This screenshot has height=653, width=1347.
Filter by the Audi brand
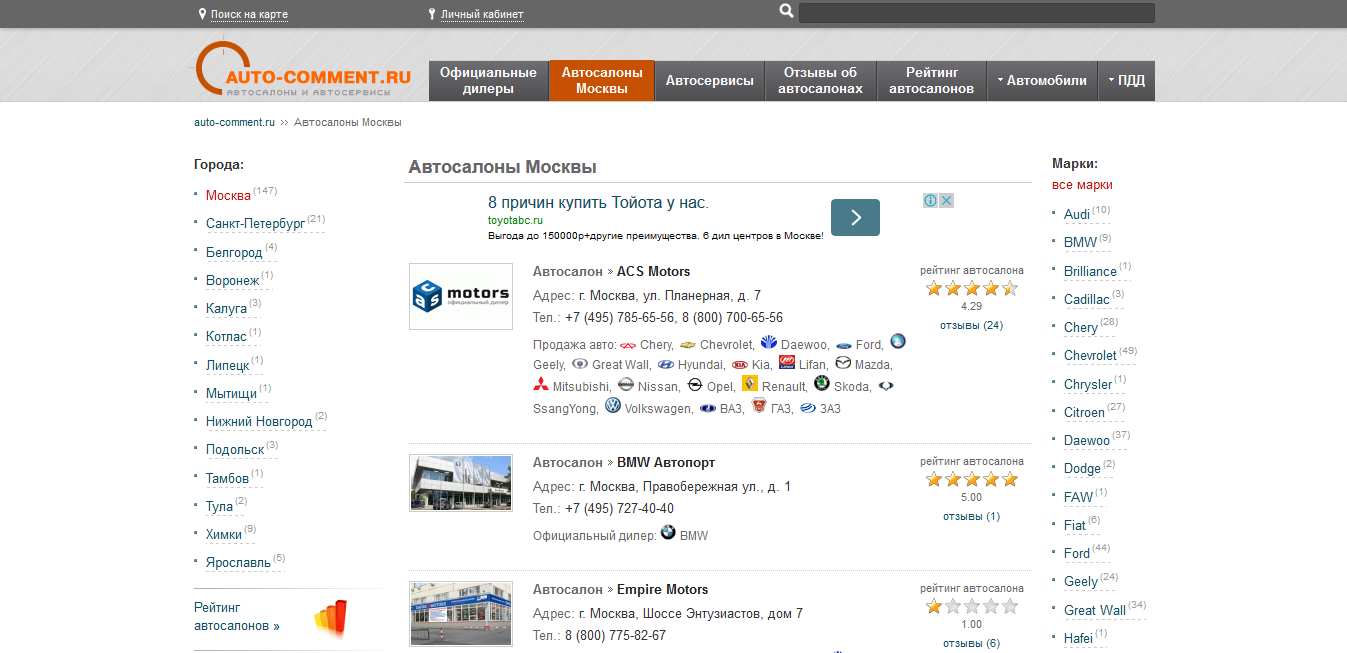click(x=1077, y=214)
